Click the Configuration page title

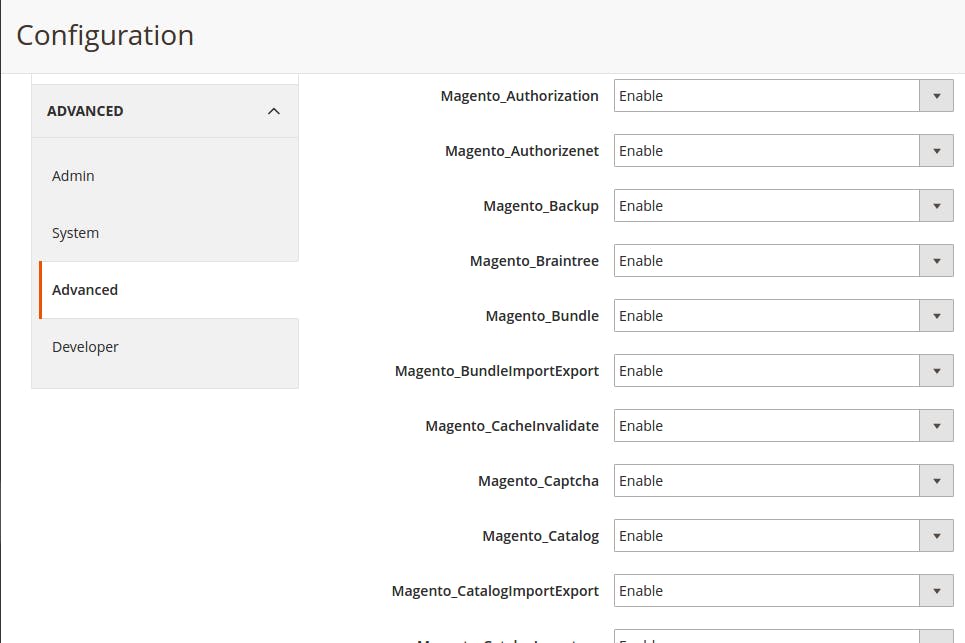click(x=105, y=36)
